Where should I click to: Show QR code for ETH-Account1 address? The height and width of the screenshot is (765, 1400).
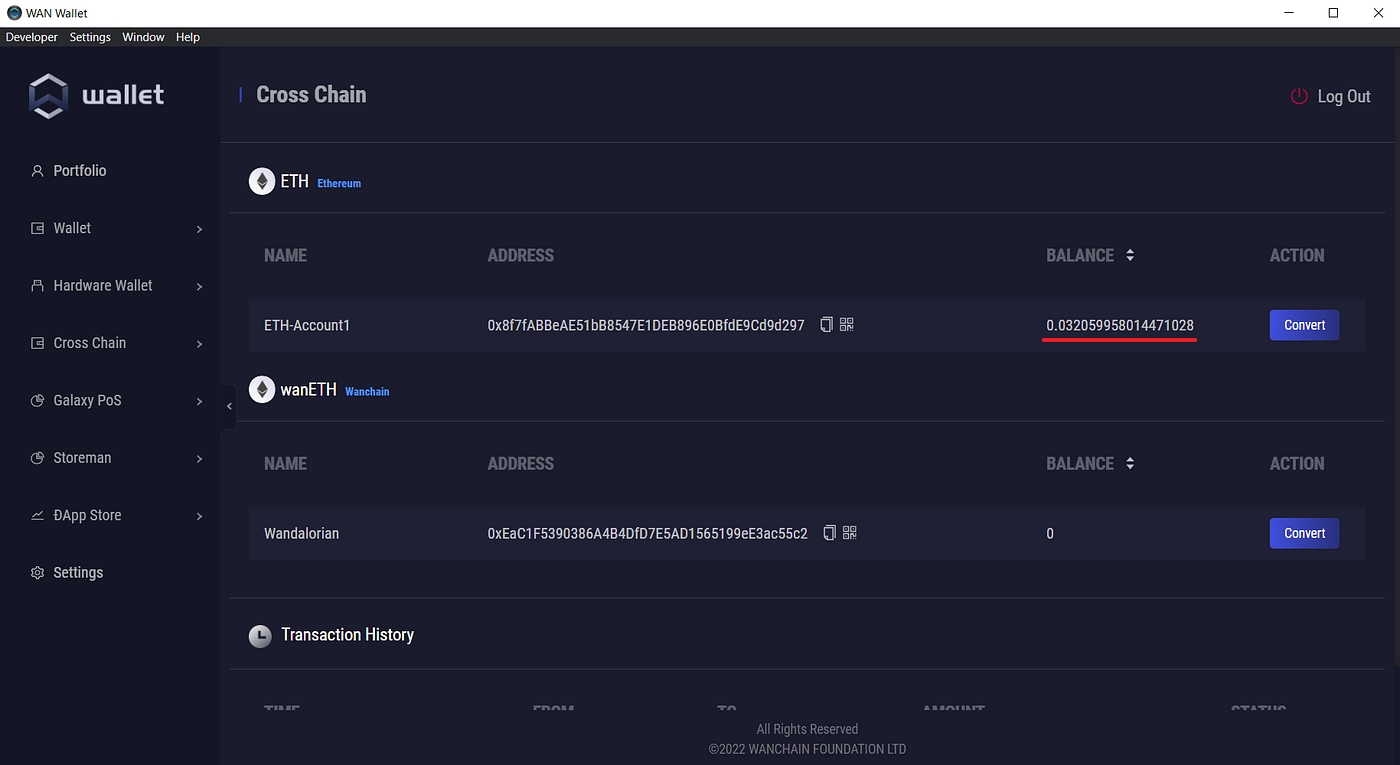tap(847, 325)
